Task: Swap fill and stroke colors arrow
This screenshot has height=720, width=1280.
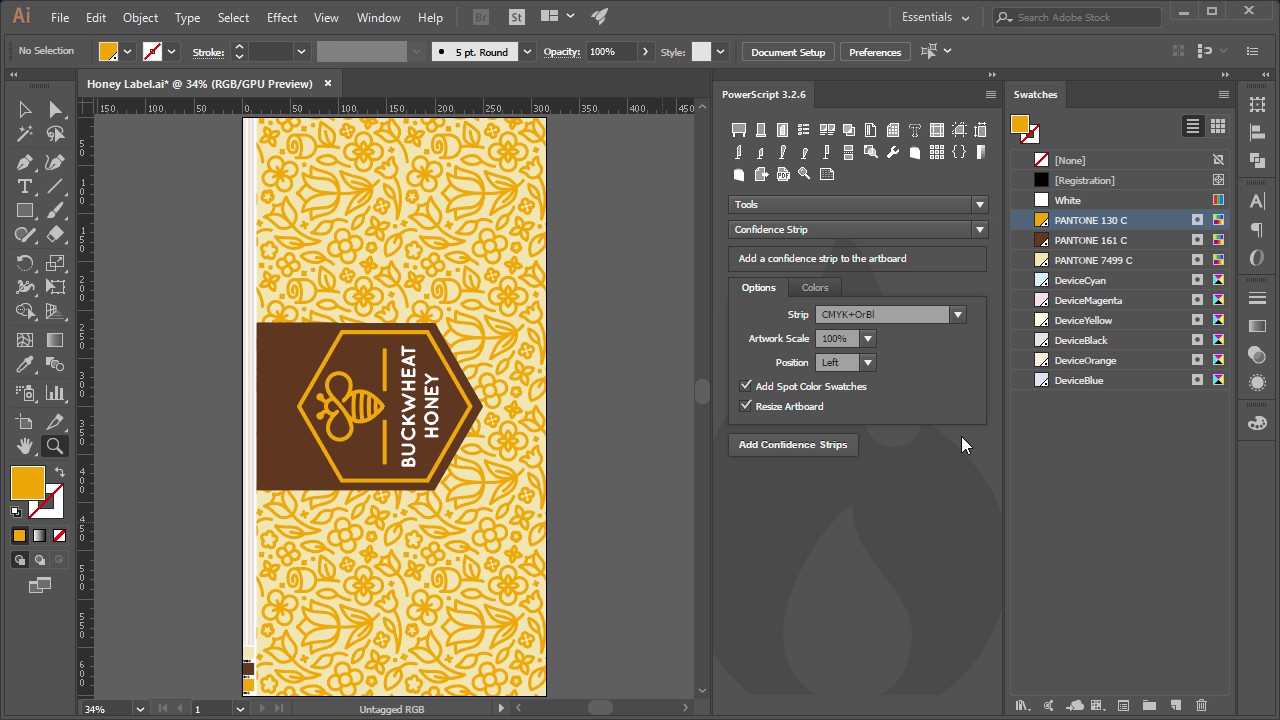Action: [x=60, y=472]
